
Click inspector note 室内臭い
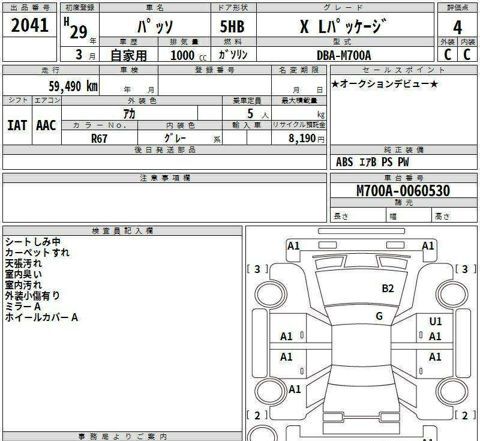click(x=23, y=274)
